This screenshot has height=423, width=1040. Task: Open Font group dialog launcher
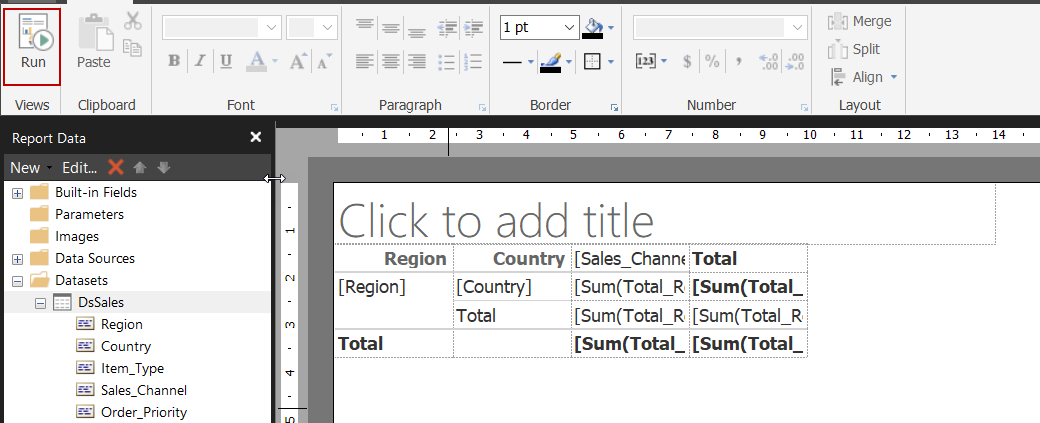point(334,107)
